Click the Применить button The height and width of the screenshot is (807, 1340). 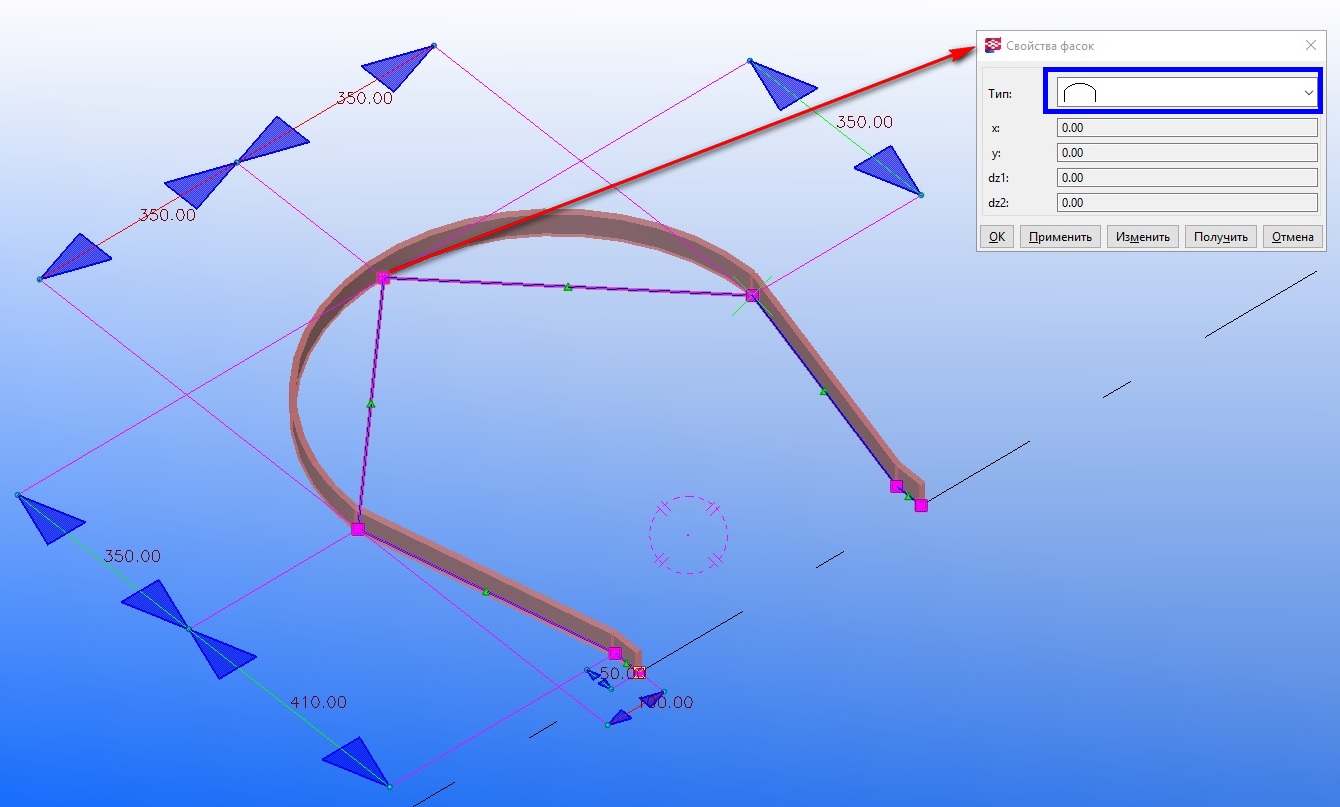point(1060,237)
